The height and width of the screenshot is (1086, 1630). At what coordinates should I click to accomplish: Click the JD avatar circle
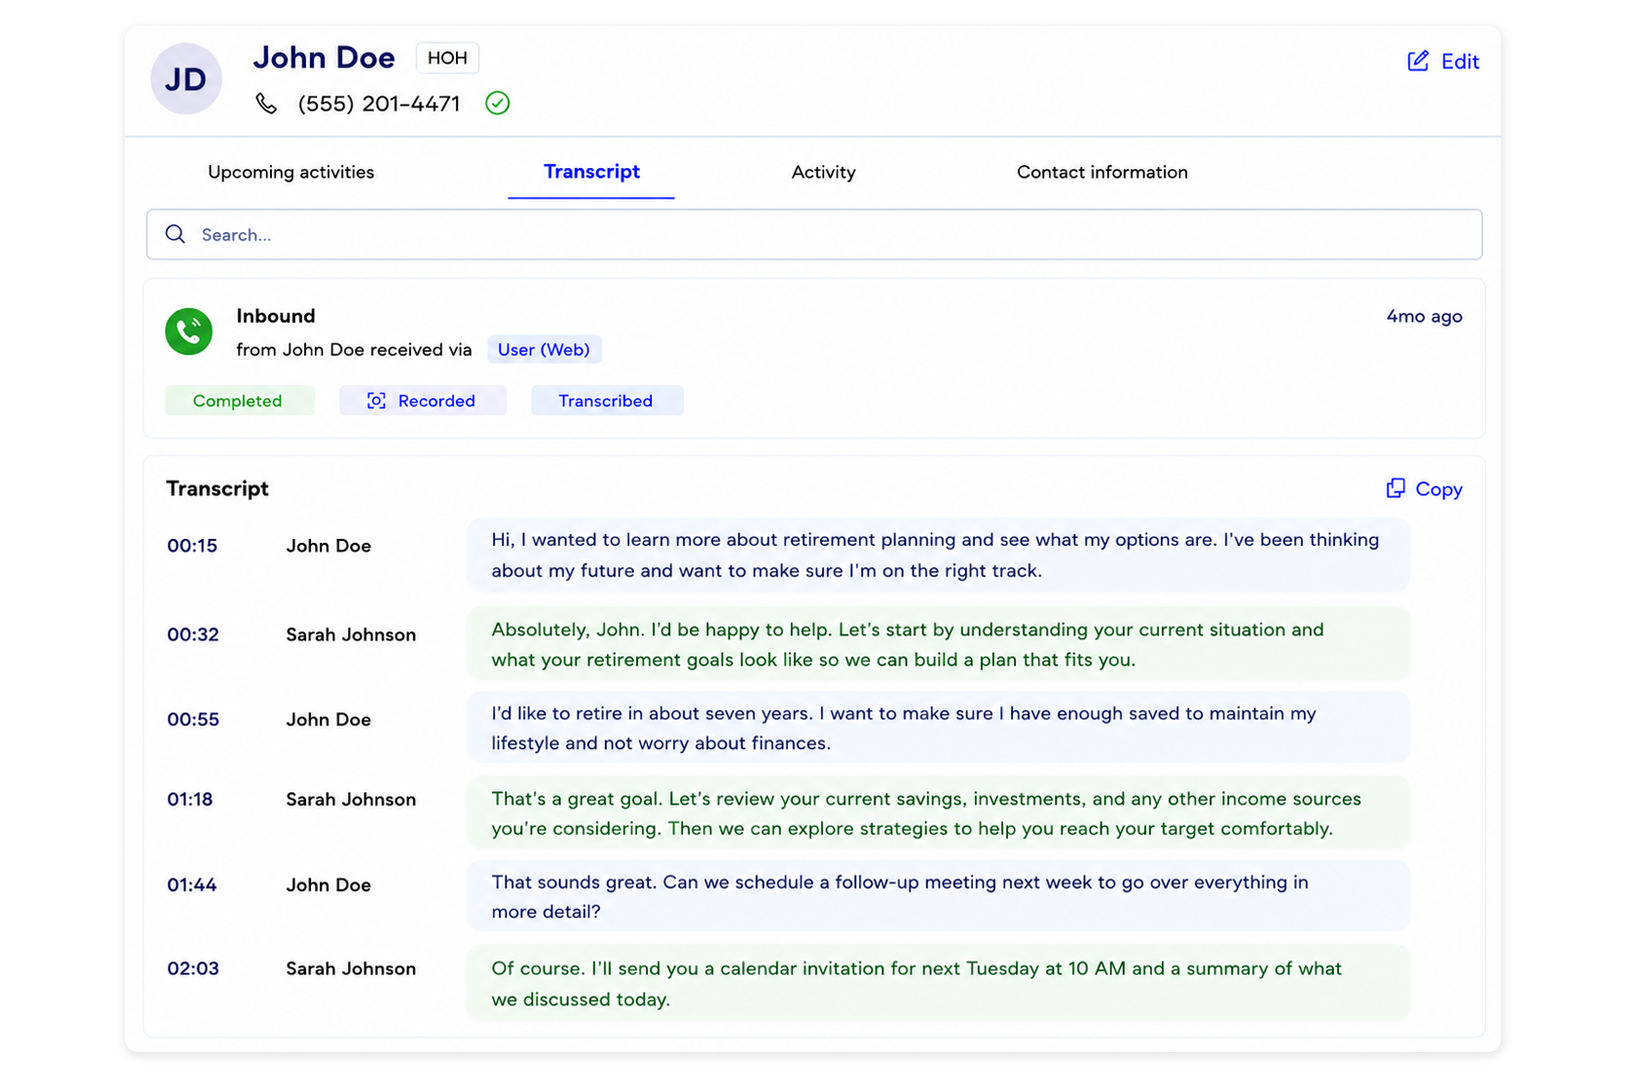tap(186, 78)
